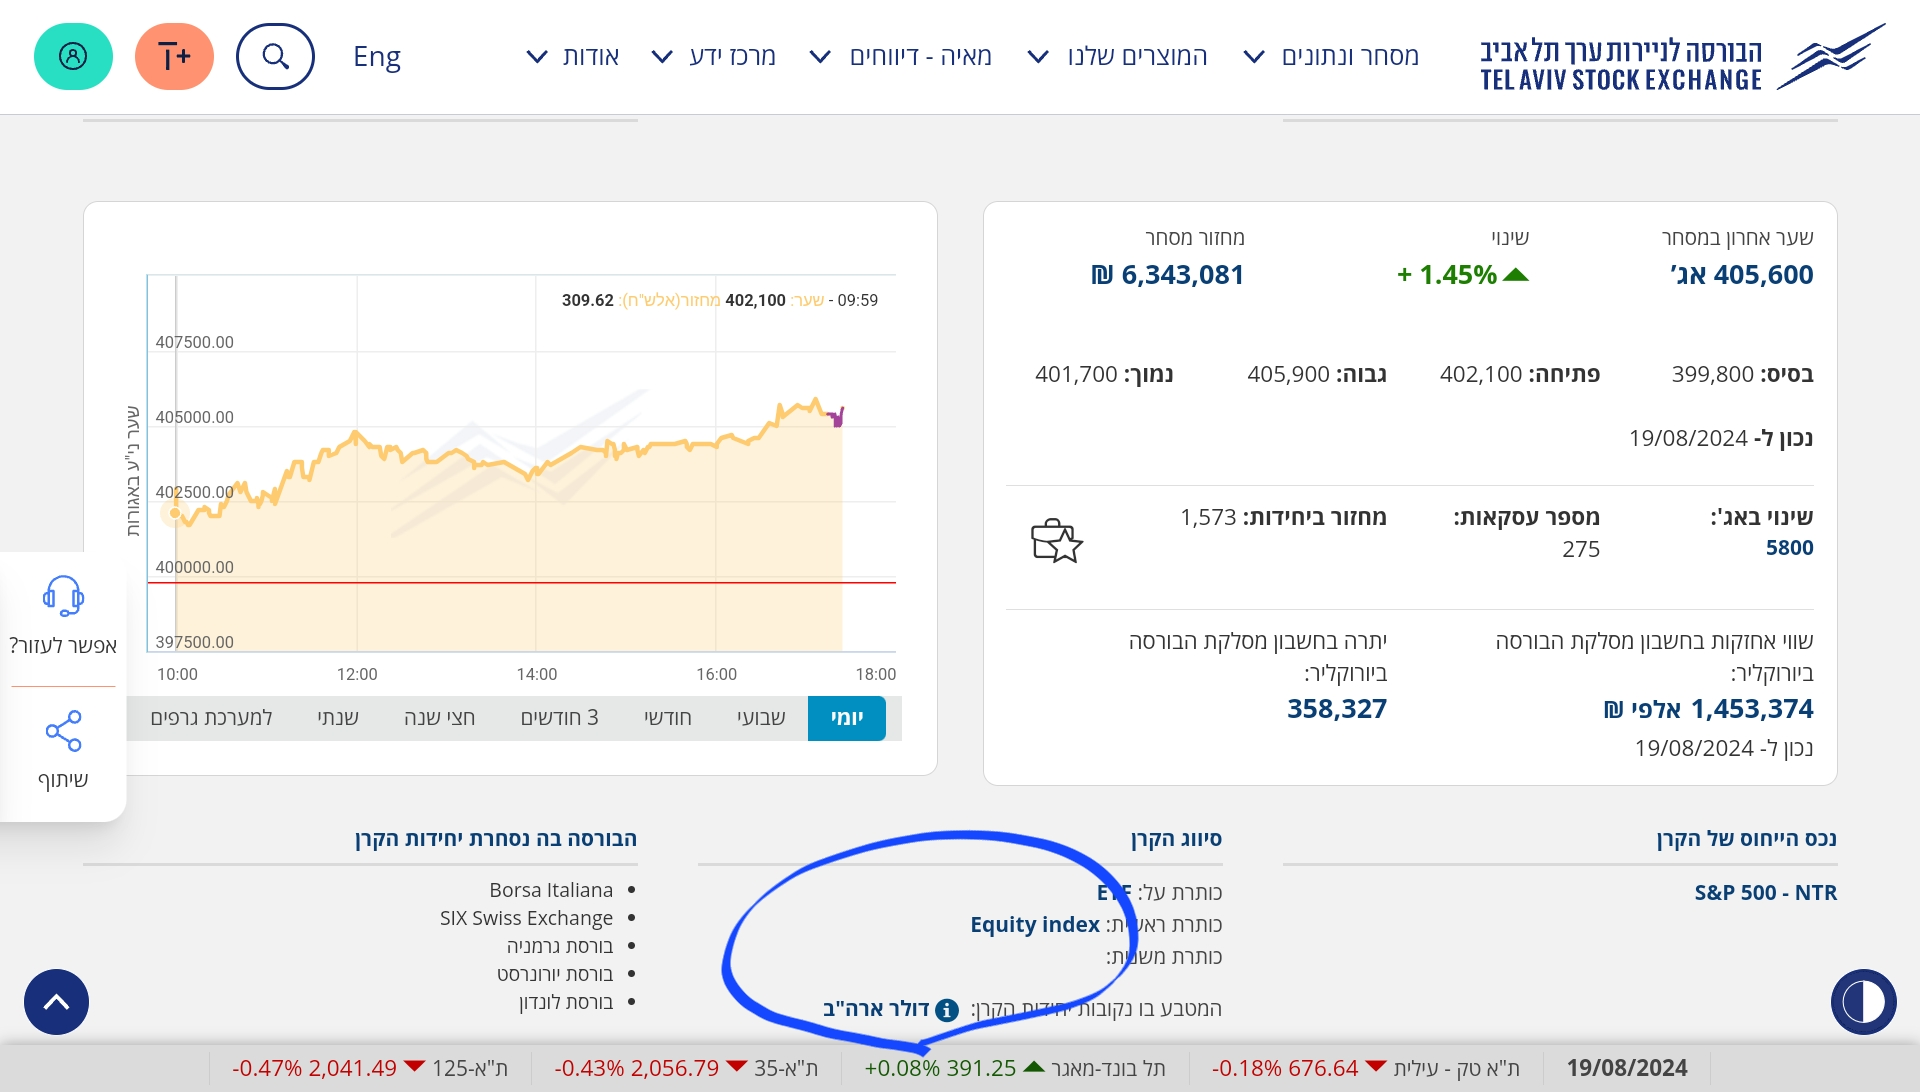
Task: Click the למערכת גרפים chart system button
Action: coord(211,718)
